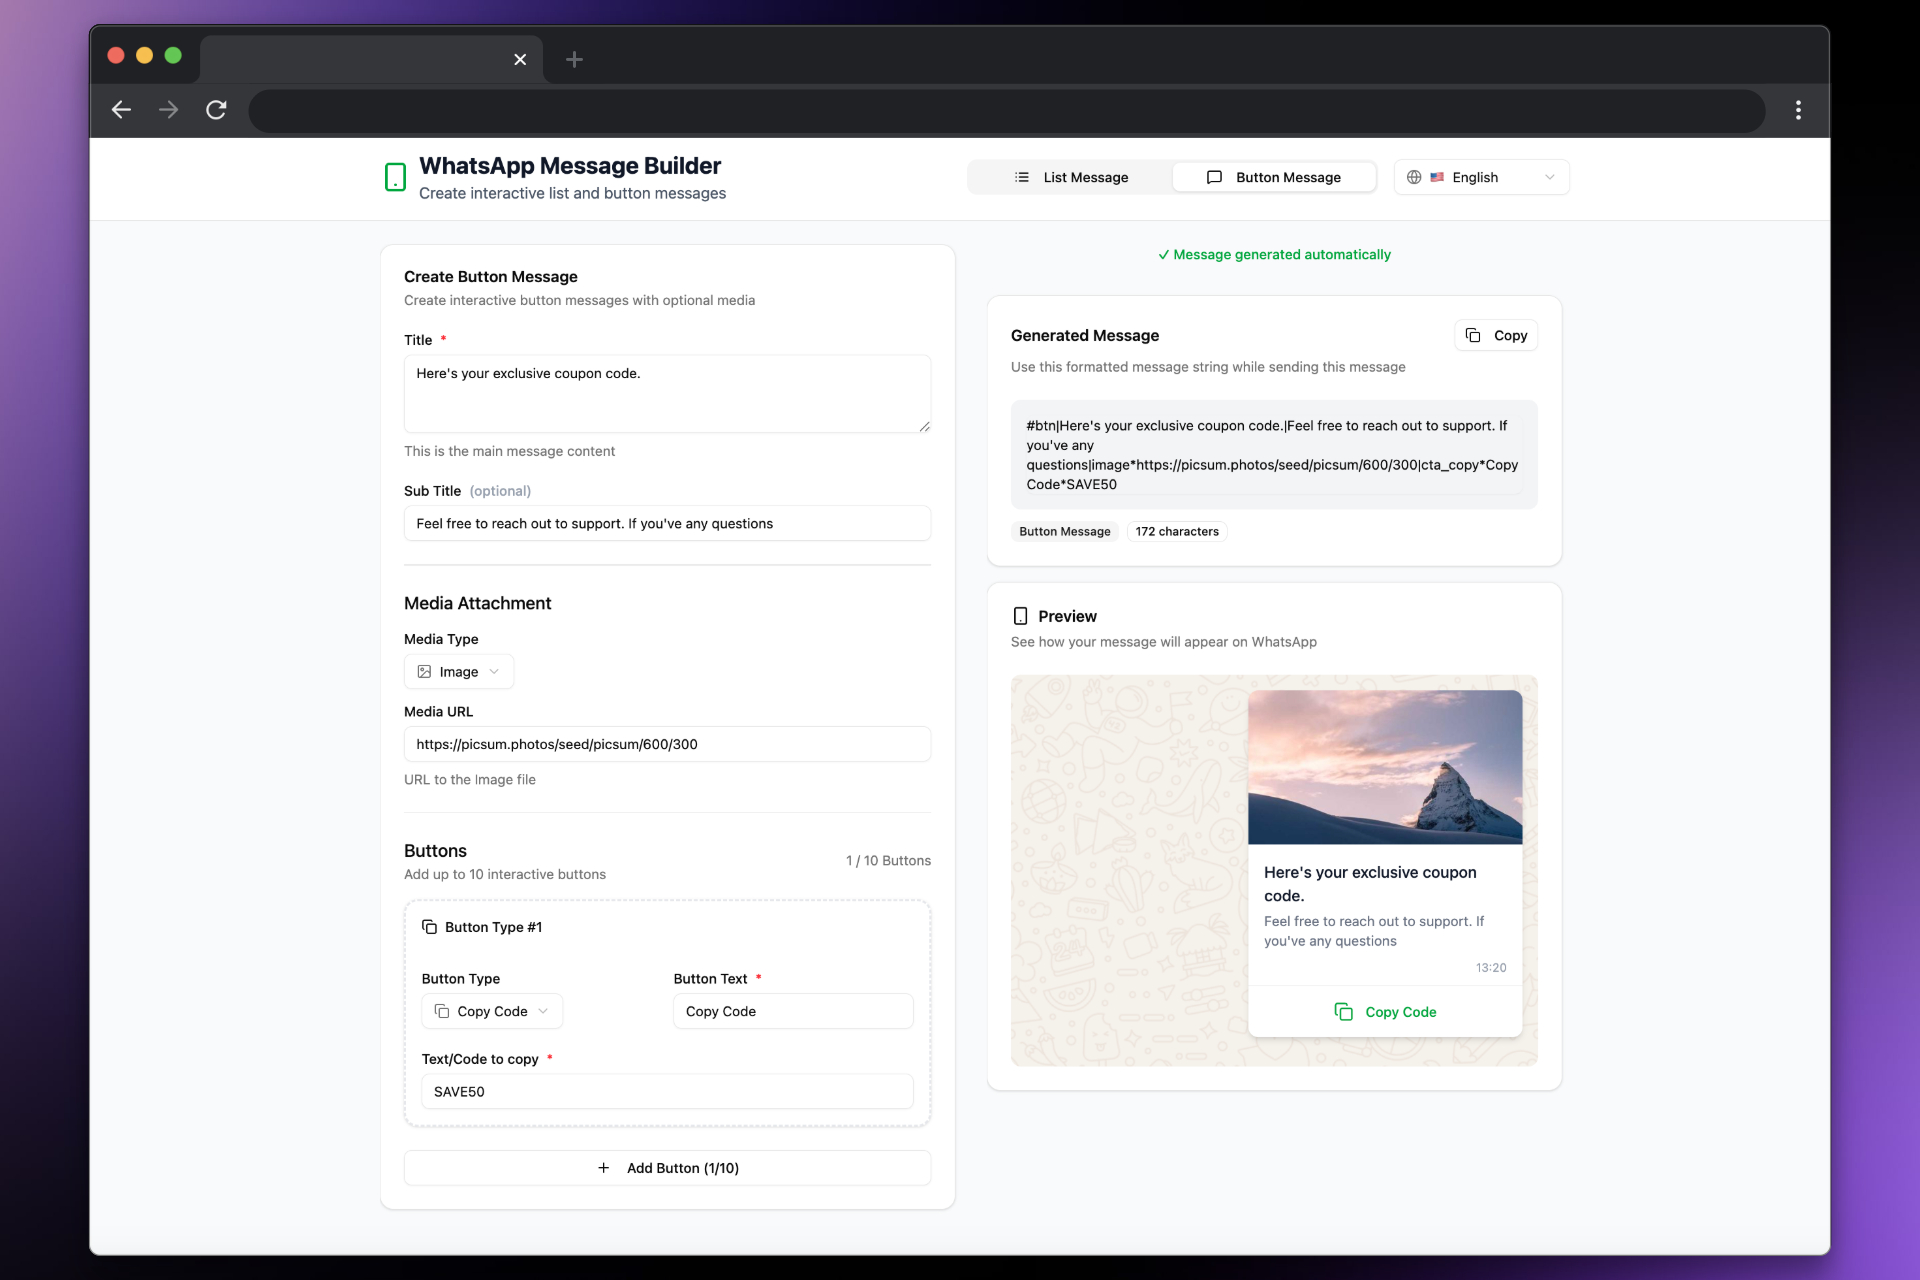Open a new browser tab

click(574, 60)
